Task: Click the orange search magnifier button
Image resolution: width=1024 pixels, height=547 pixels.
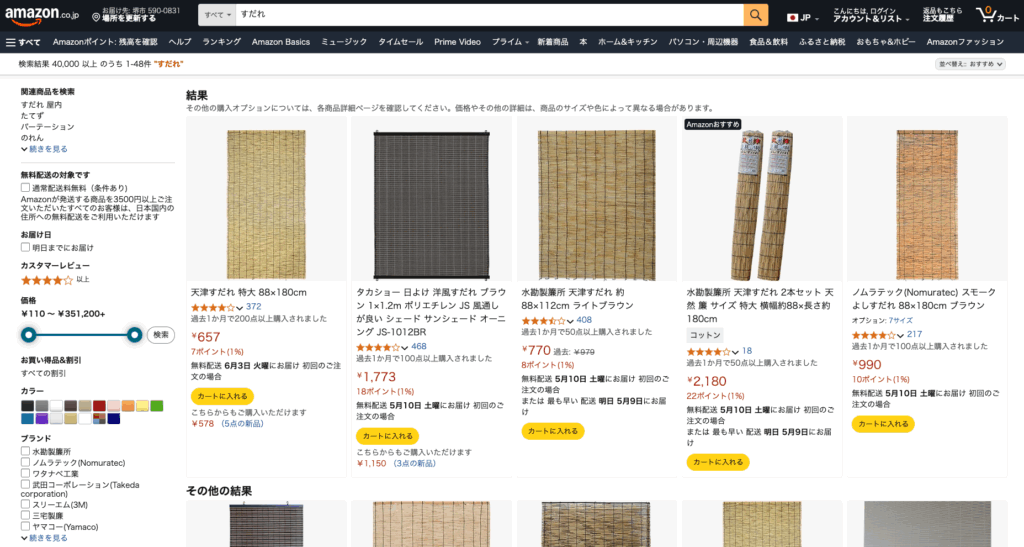Action: (x=756, y=15)
